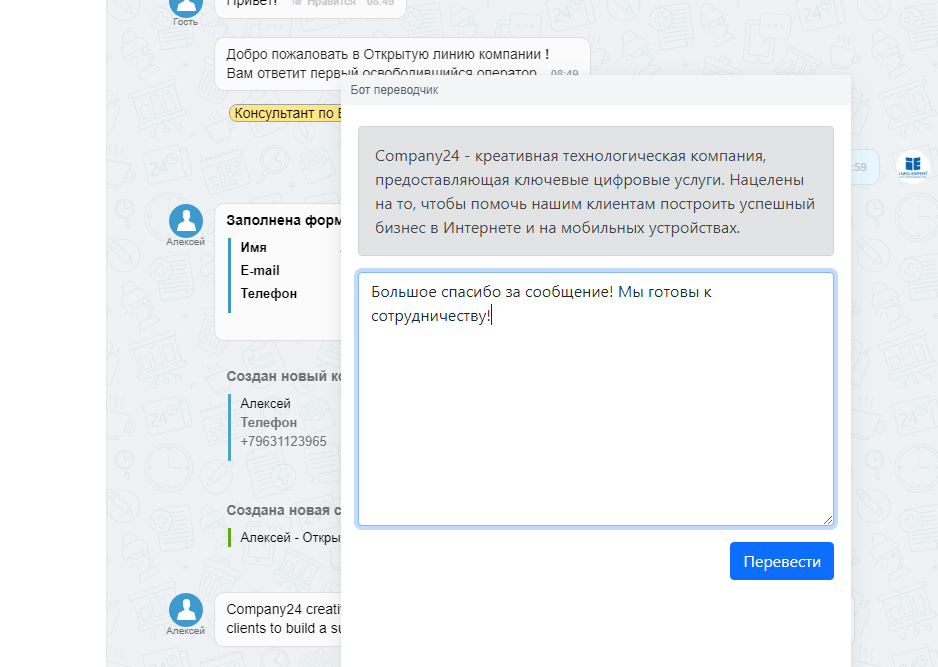The image size is (938, 667).
Task: Click the Company24 English message bubble
Action: click(x=278, y=619)
